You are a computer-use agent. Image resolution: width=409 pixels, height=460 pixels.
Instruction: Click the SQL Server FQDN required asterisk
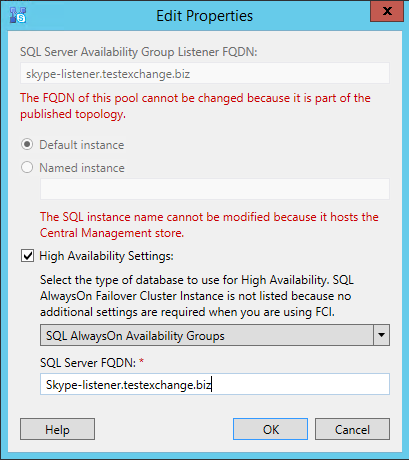click(x=142, y=361)
